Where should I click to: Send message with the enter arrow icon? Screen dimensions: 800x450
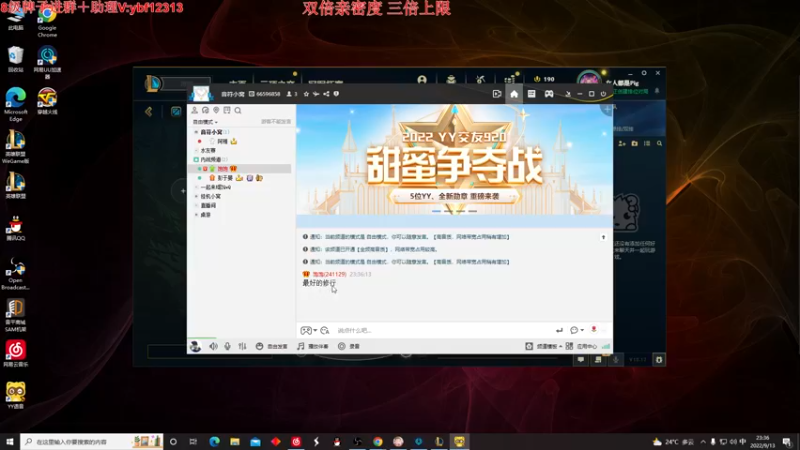pyautogui.click(x=559, y=331)
